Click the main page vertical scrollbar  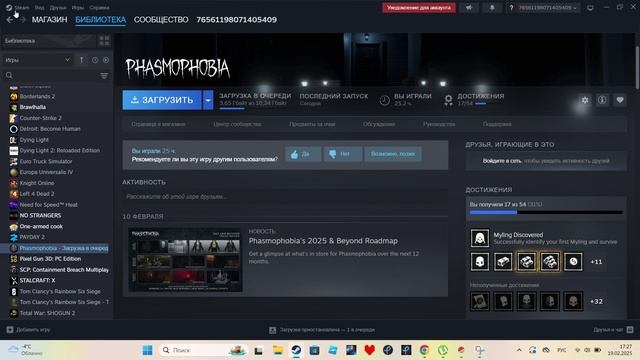point(637,67)
